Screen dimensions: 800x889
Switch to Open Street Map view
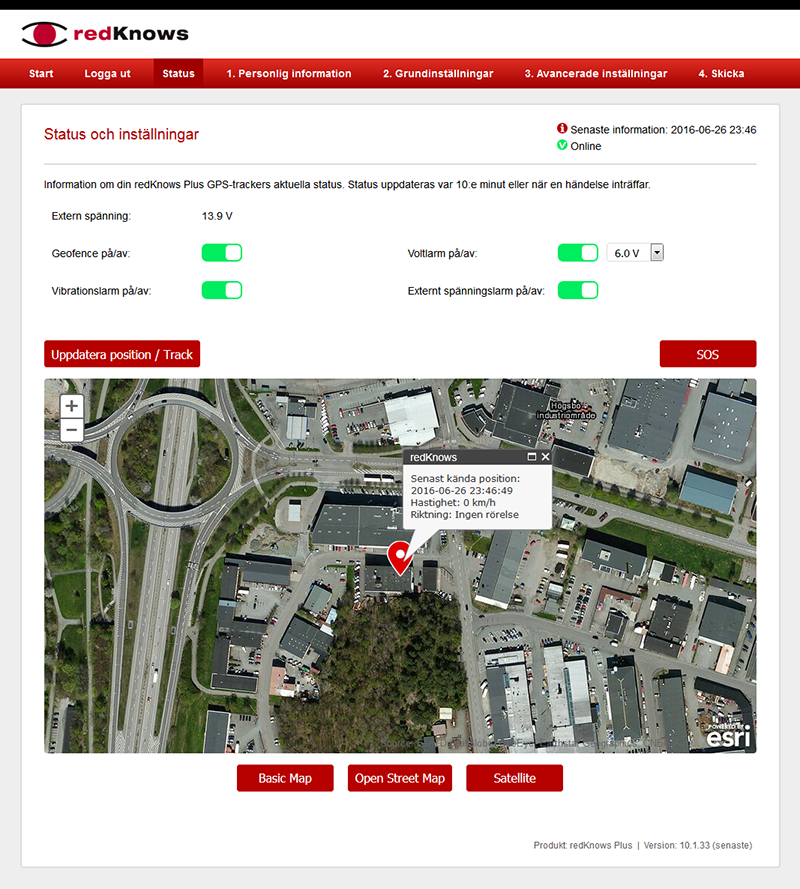(400, 778)
